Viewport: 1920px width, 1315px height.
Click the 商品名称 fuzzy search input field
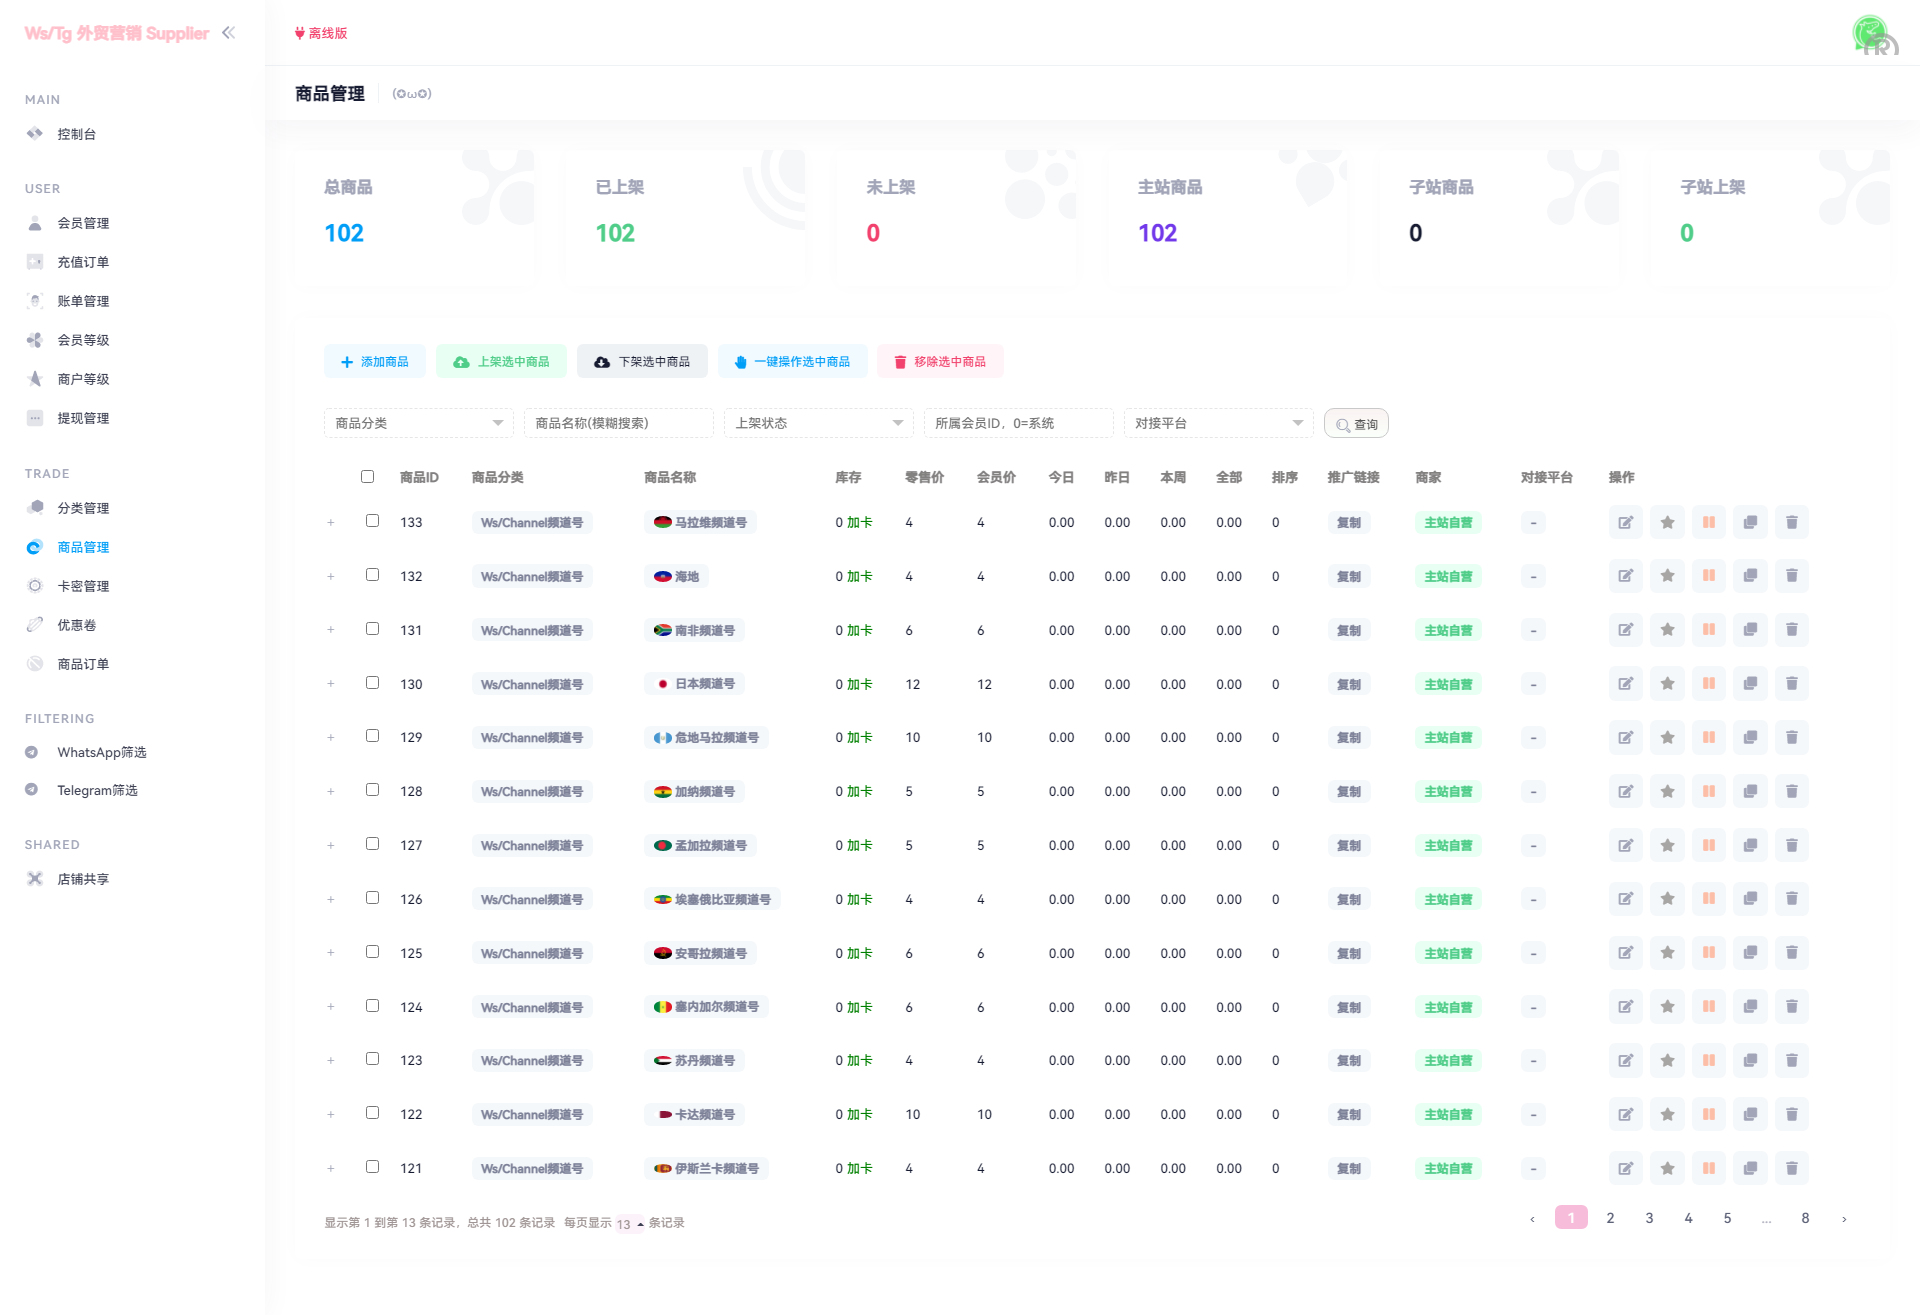tap(618, 424)
